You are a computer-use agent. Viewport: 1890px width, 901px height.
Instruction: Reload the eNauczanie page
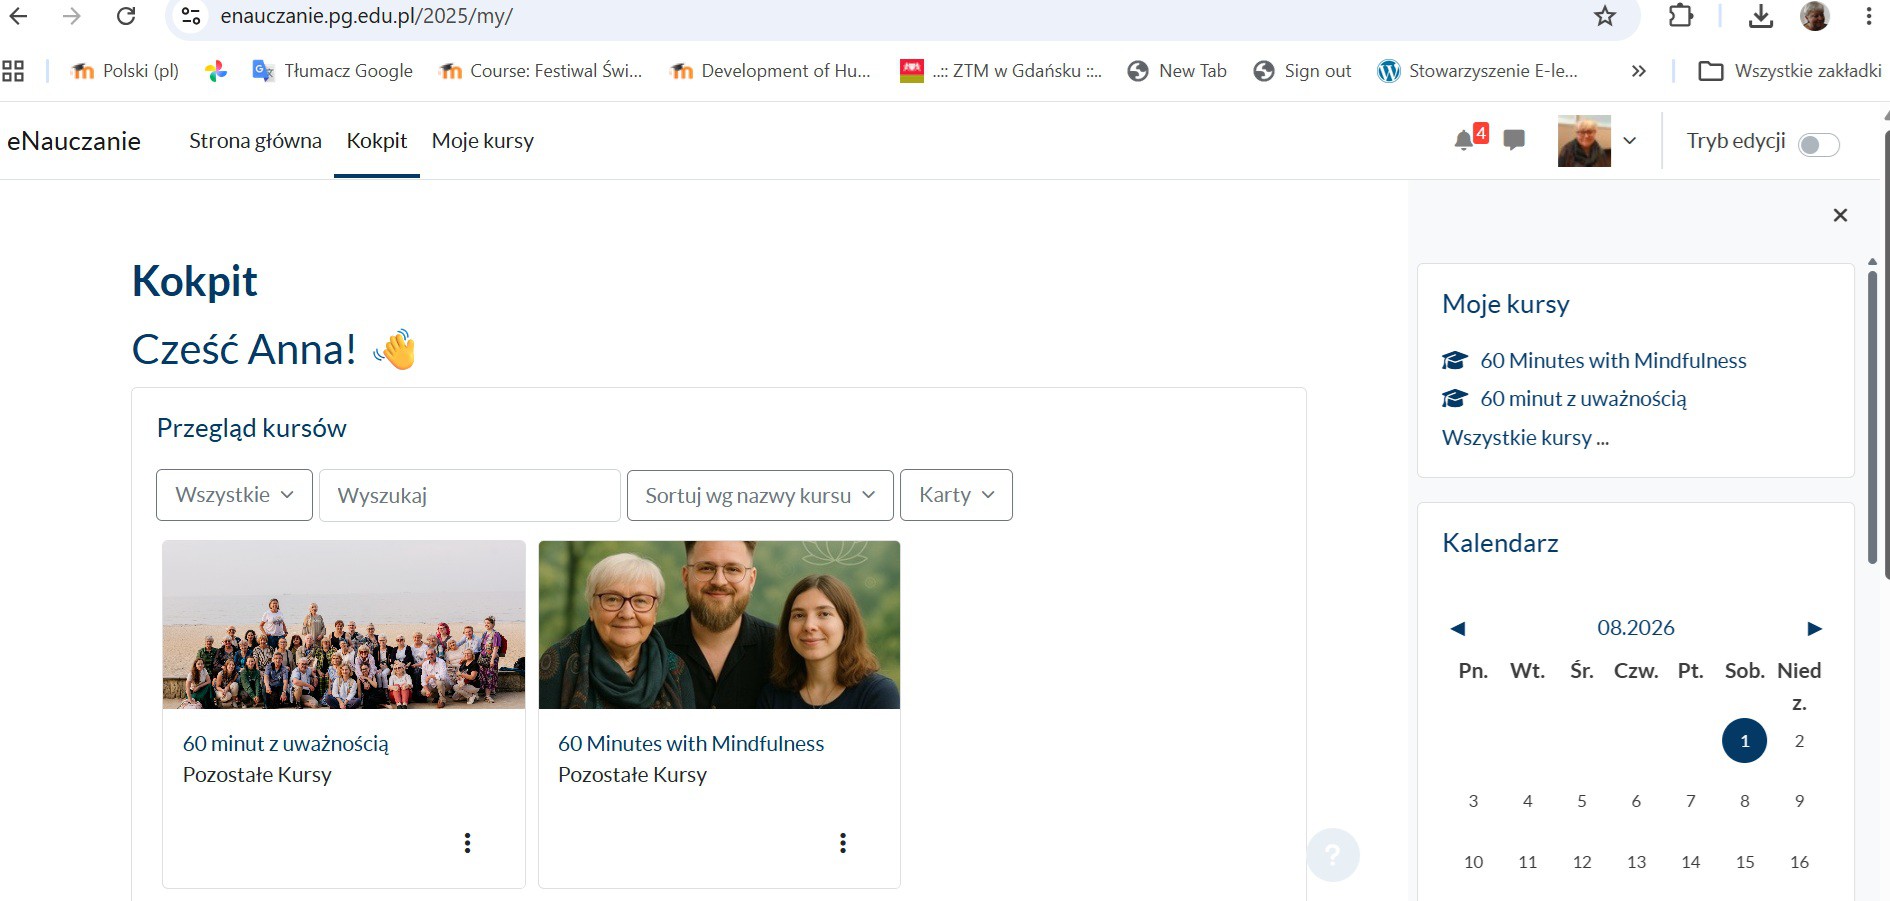coord(126,16)
